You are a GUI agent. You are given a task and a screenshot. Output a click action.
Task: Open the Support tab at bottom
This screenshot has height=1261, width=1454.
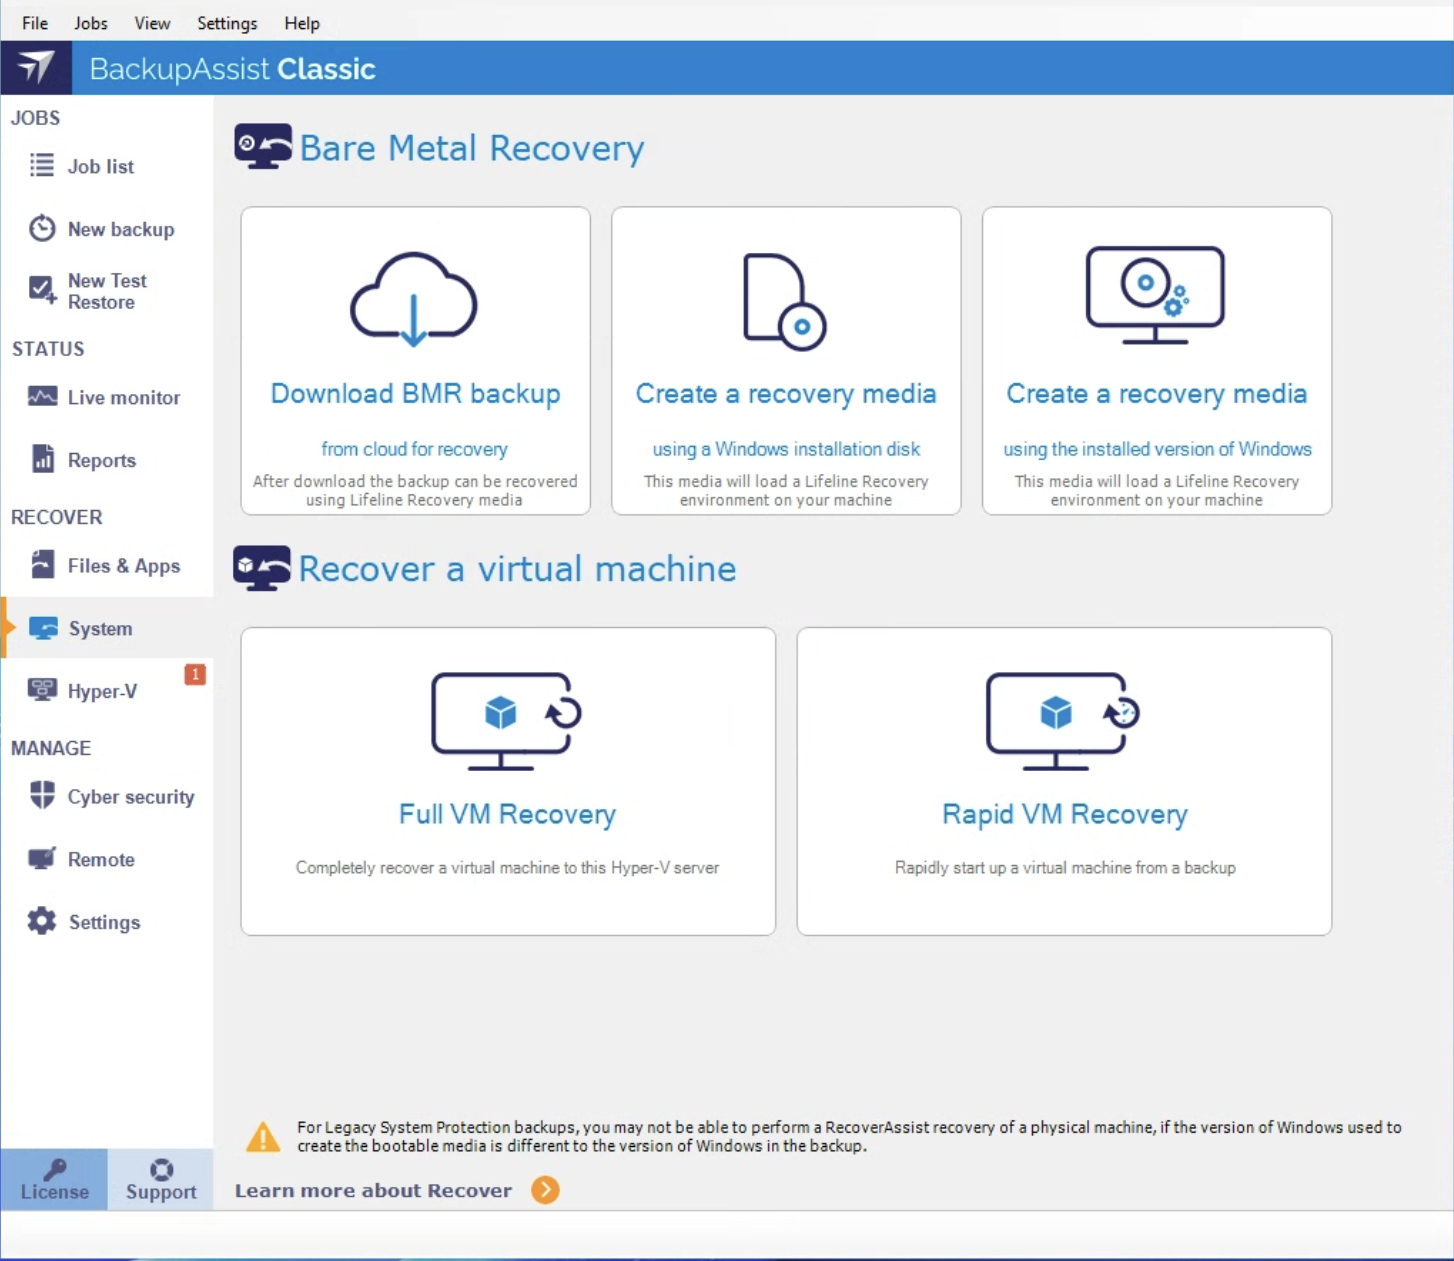pos(160,1180)
